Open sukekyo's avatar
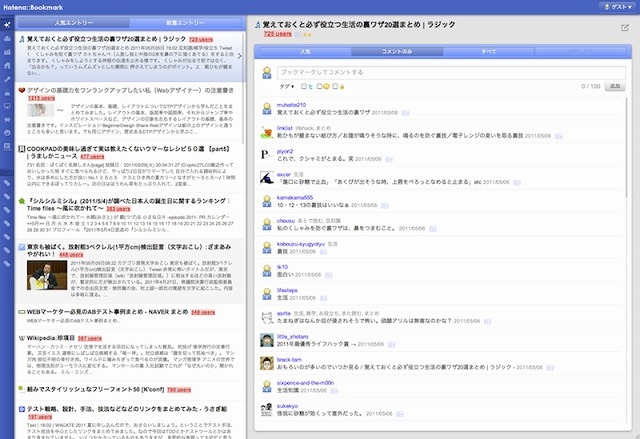Screen dimensions: 640x439 tap(267, 409)
